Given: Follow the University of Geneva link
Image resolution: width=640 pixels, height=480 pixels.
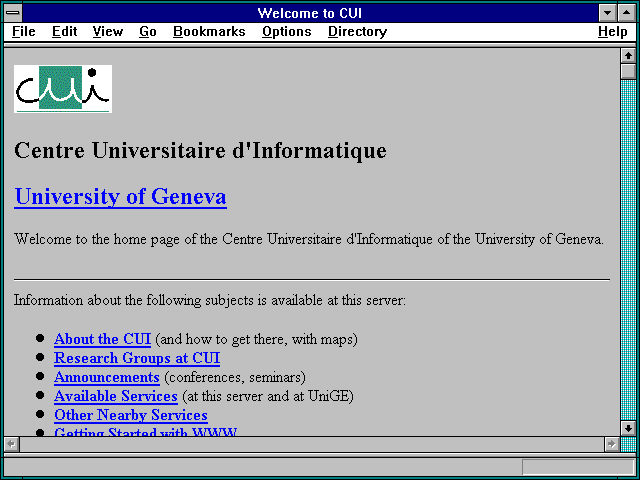Looking at the screenshot, I should (120, 196).
